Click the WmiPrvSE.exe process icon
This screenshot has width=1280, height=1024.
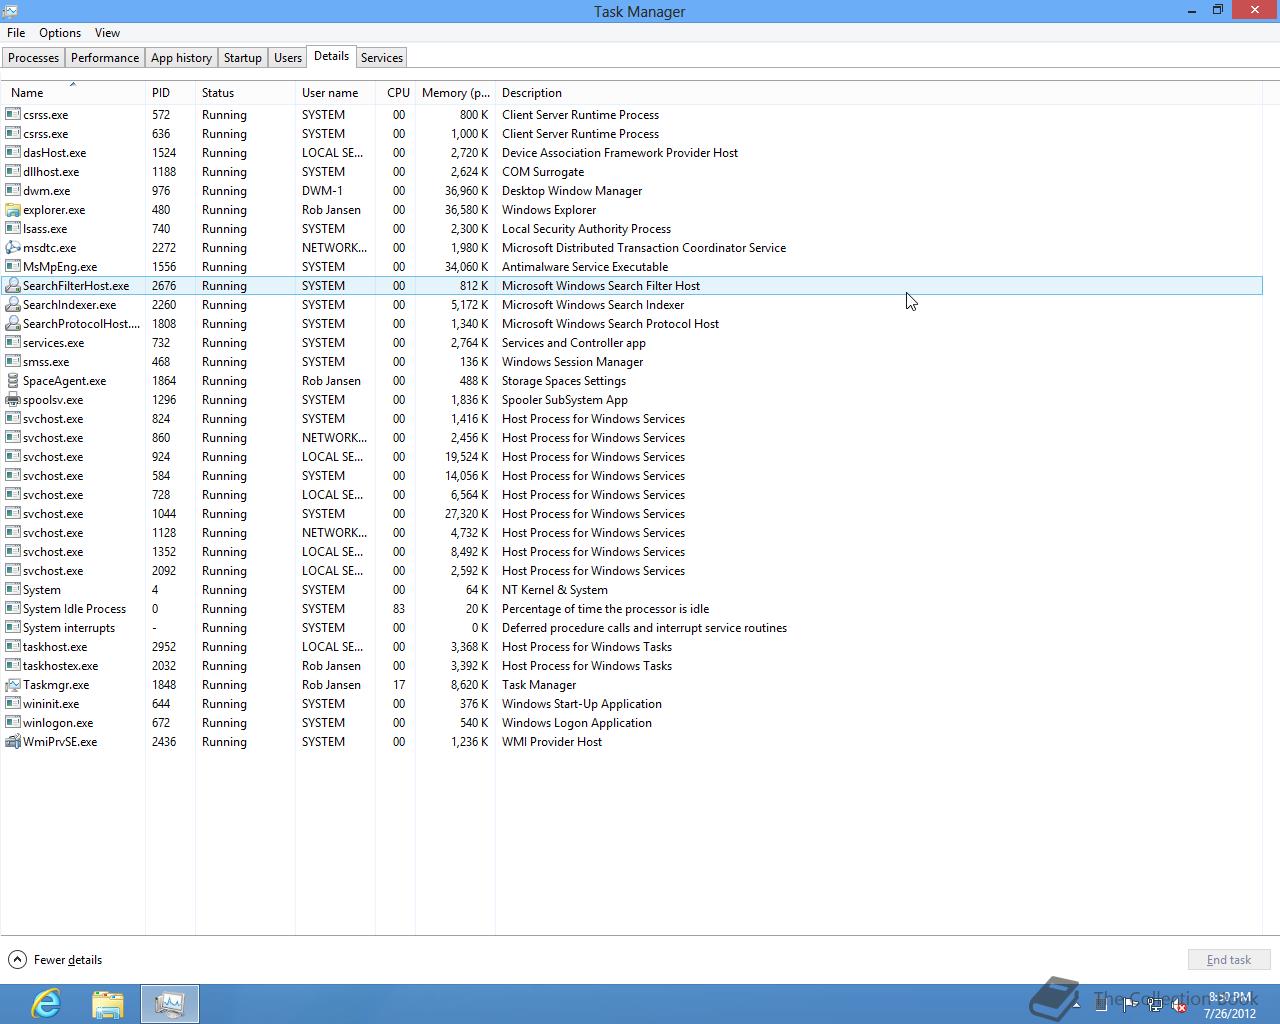tap(13, 742)
